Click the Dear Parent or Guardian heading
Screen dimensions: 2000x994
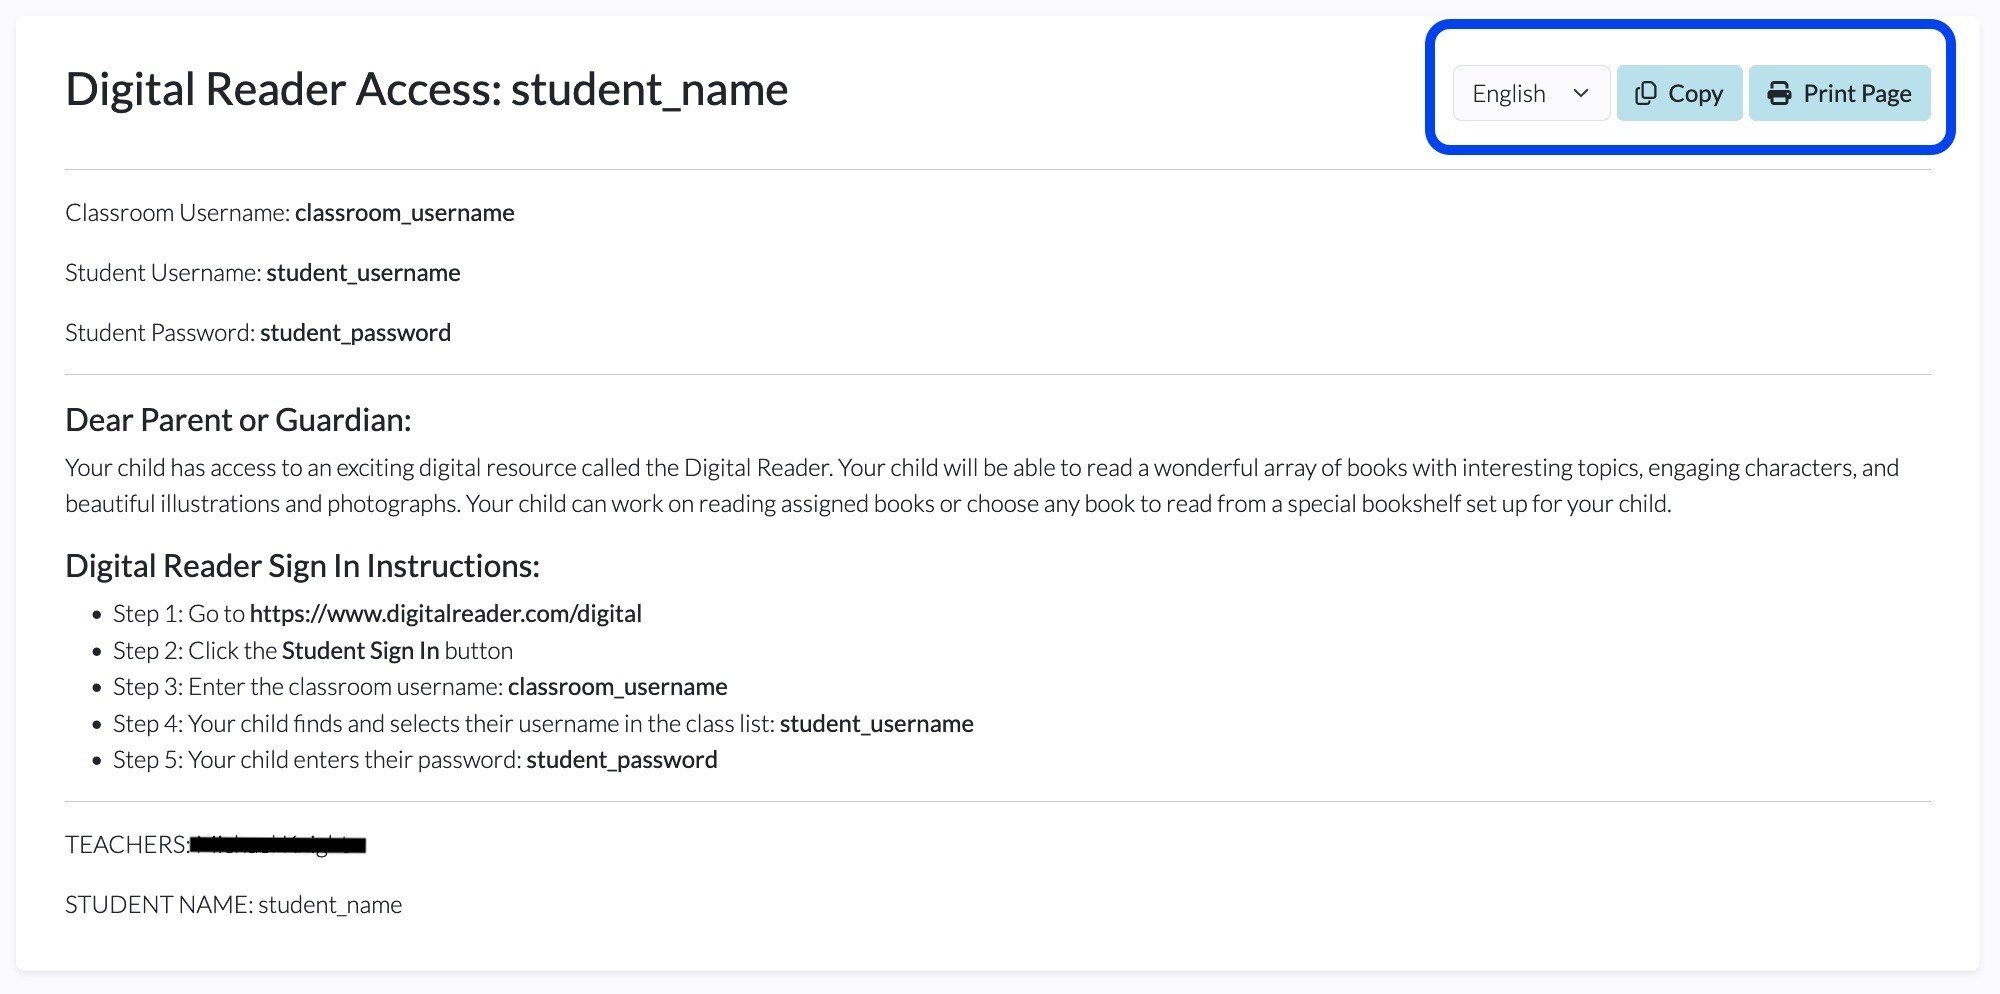tap(238, 420)
